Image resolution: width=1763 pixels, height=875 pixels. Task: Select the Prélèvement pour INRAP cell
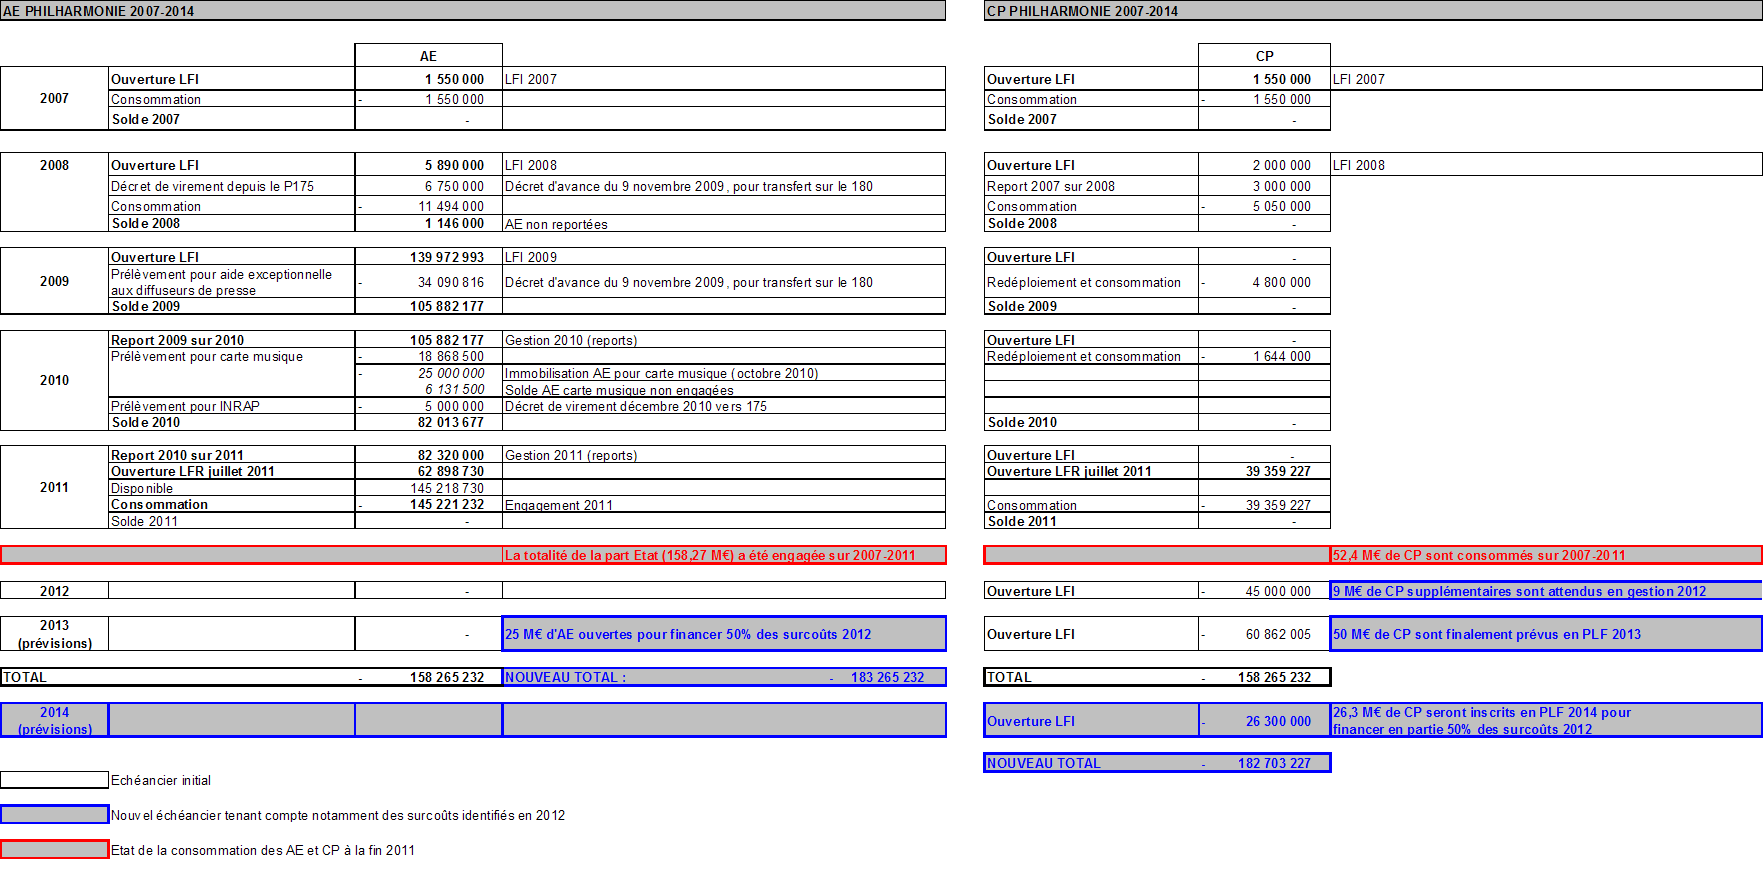231,406
